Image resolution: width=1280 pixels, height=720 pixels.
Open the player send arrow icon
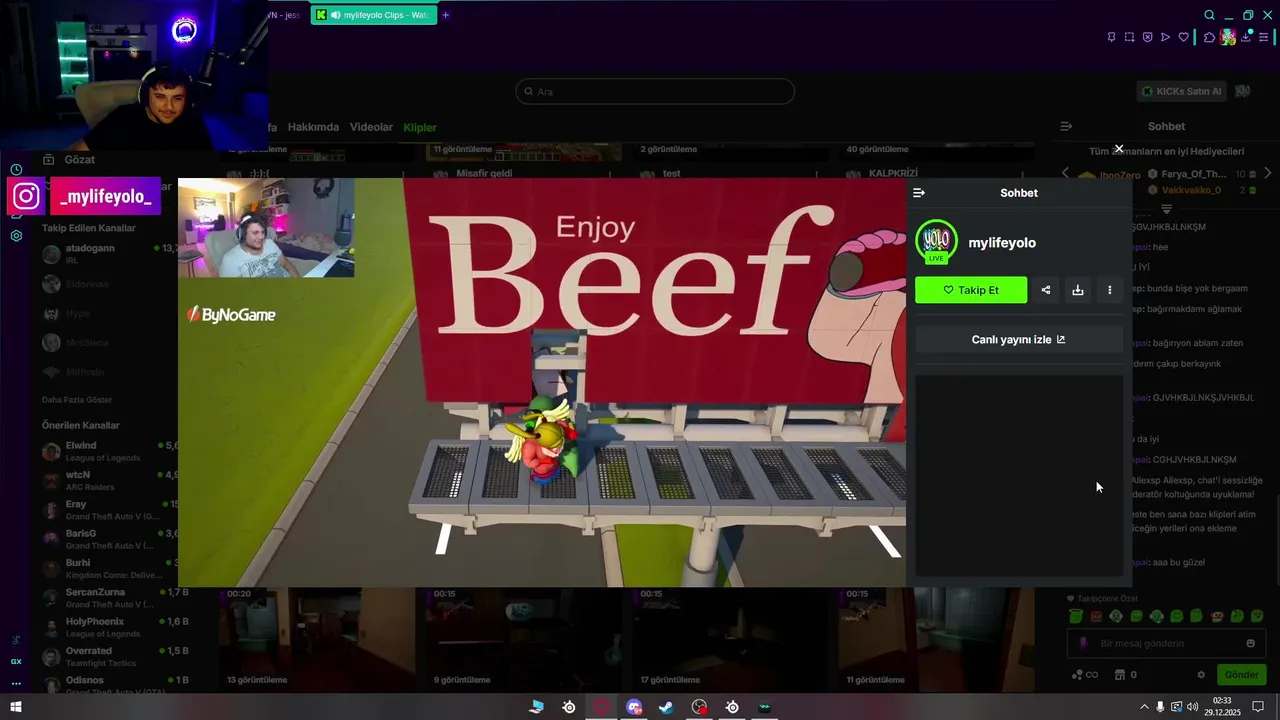pos(1165,37)
